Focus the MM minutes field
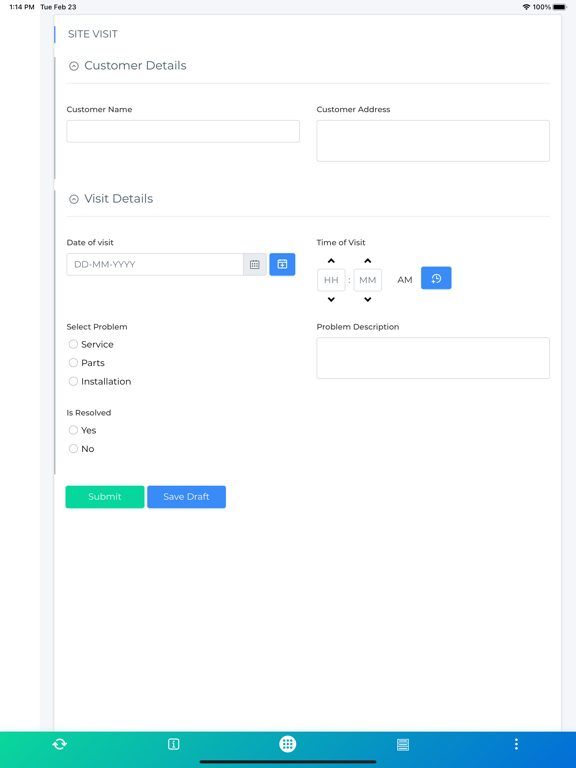This screenshot has height=768, width=576. pos(367,280)
